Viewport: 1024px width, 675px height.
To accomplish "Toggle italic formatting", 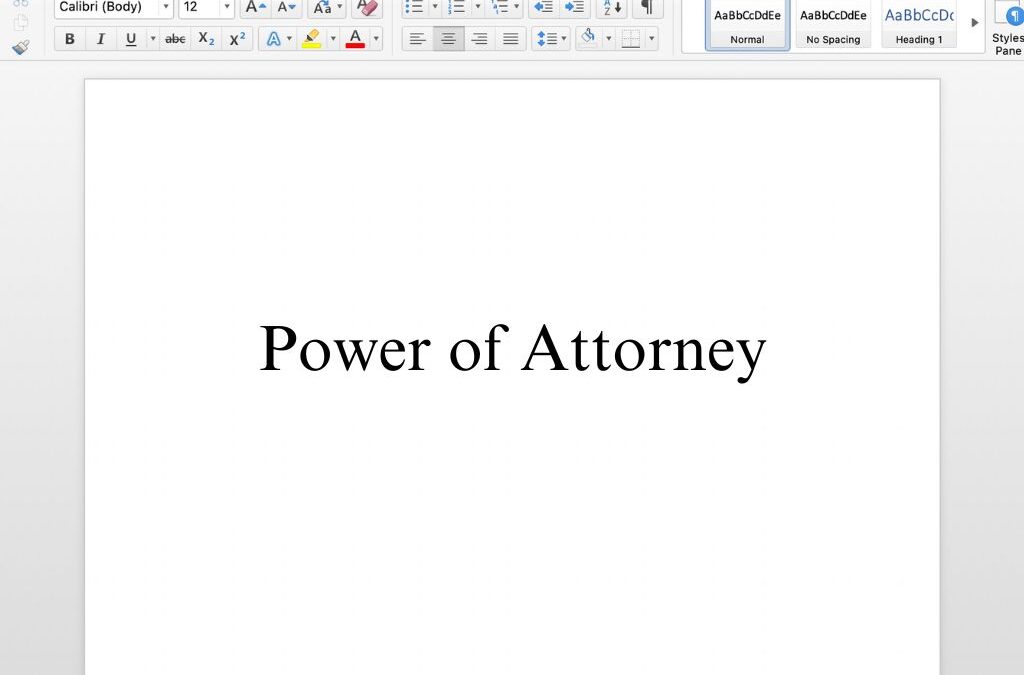I will click(x=101, y=39).
